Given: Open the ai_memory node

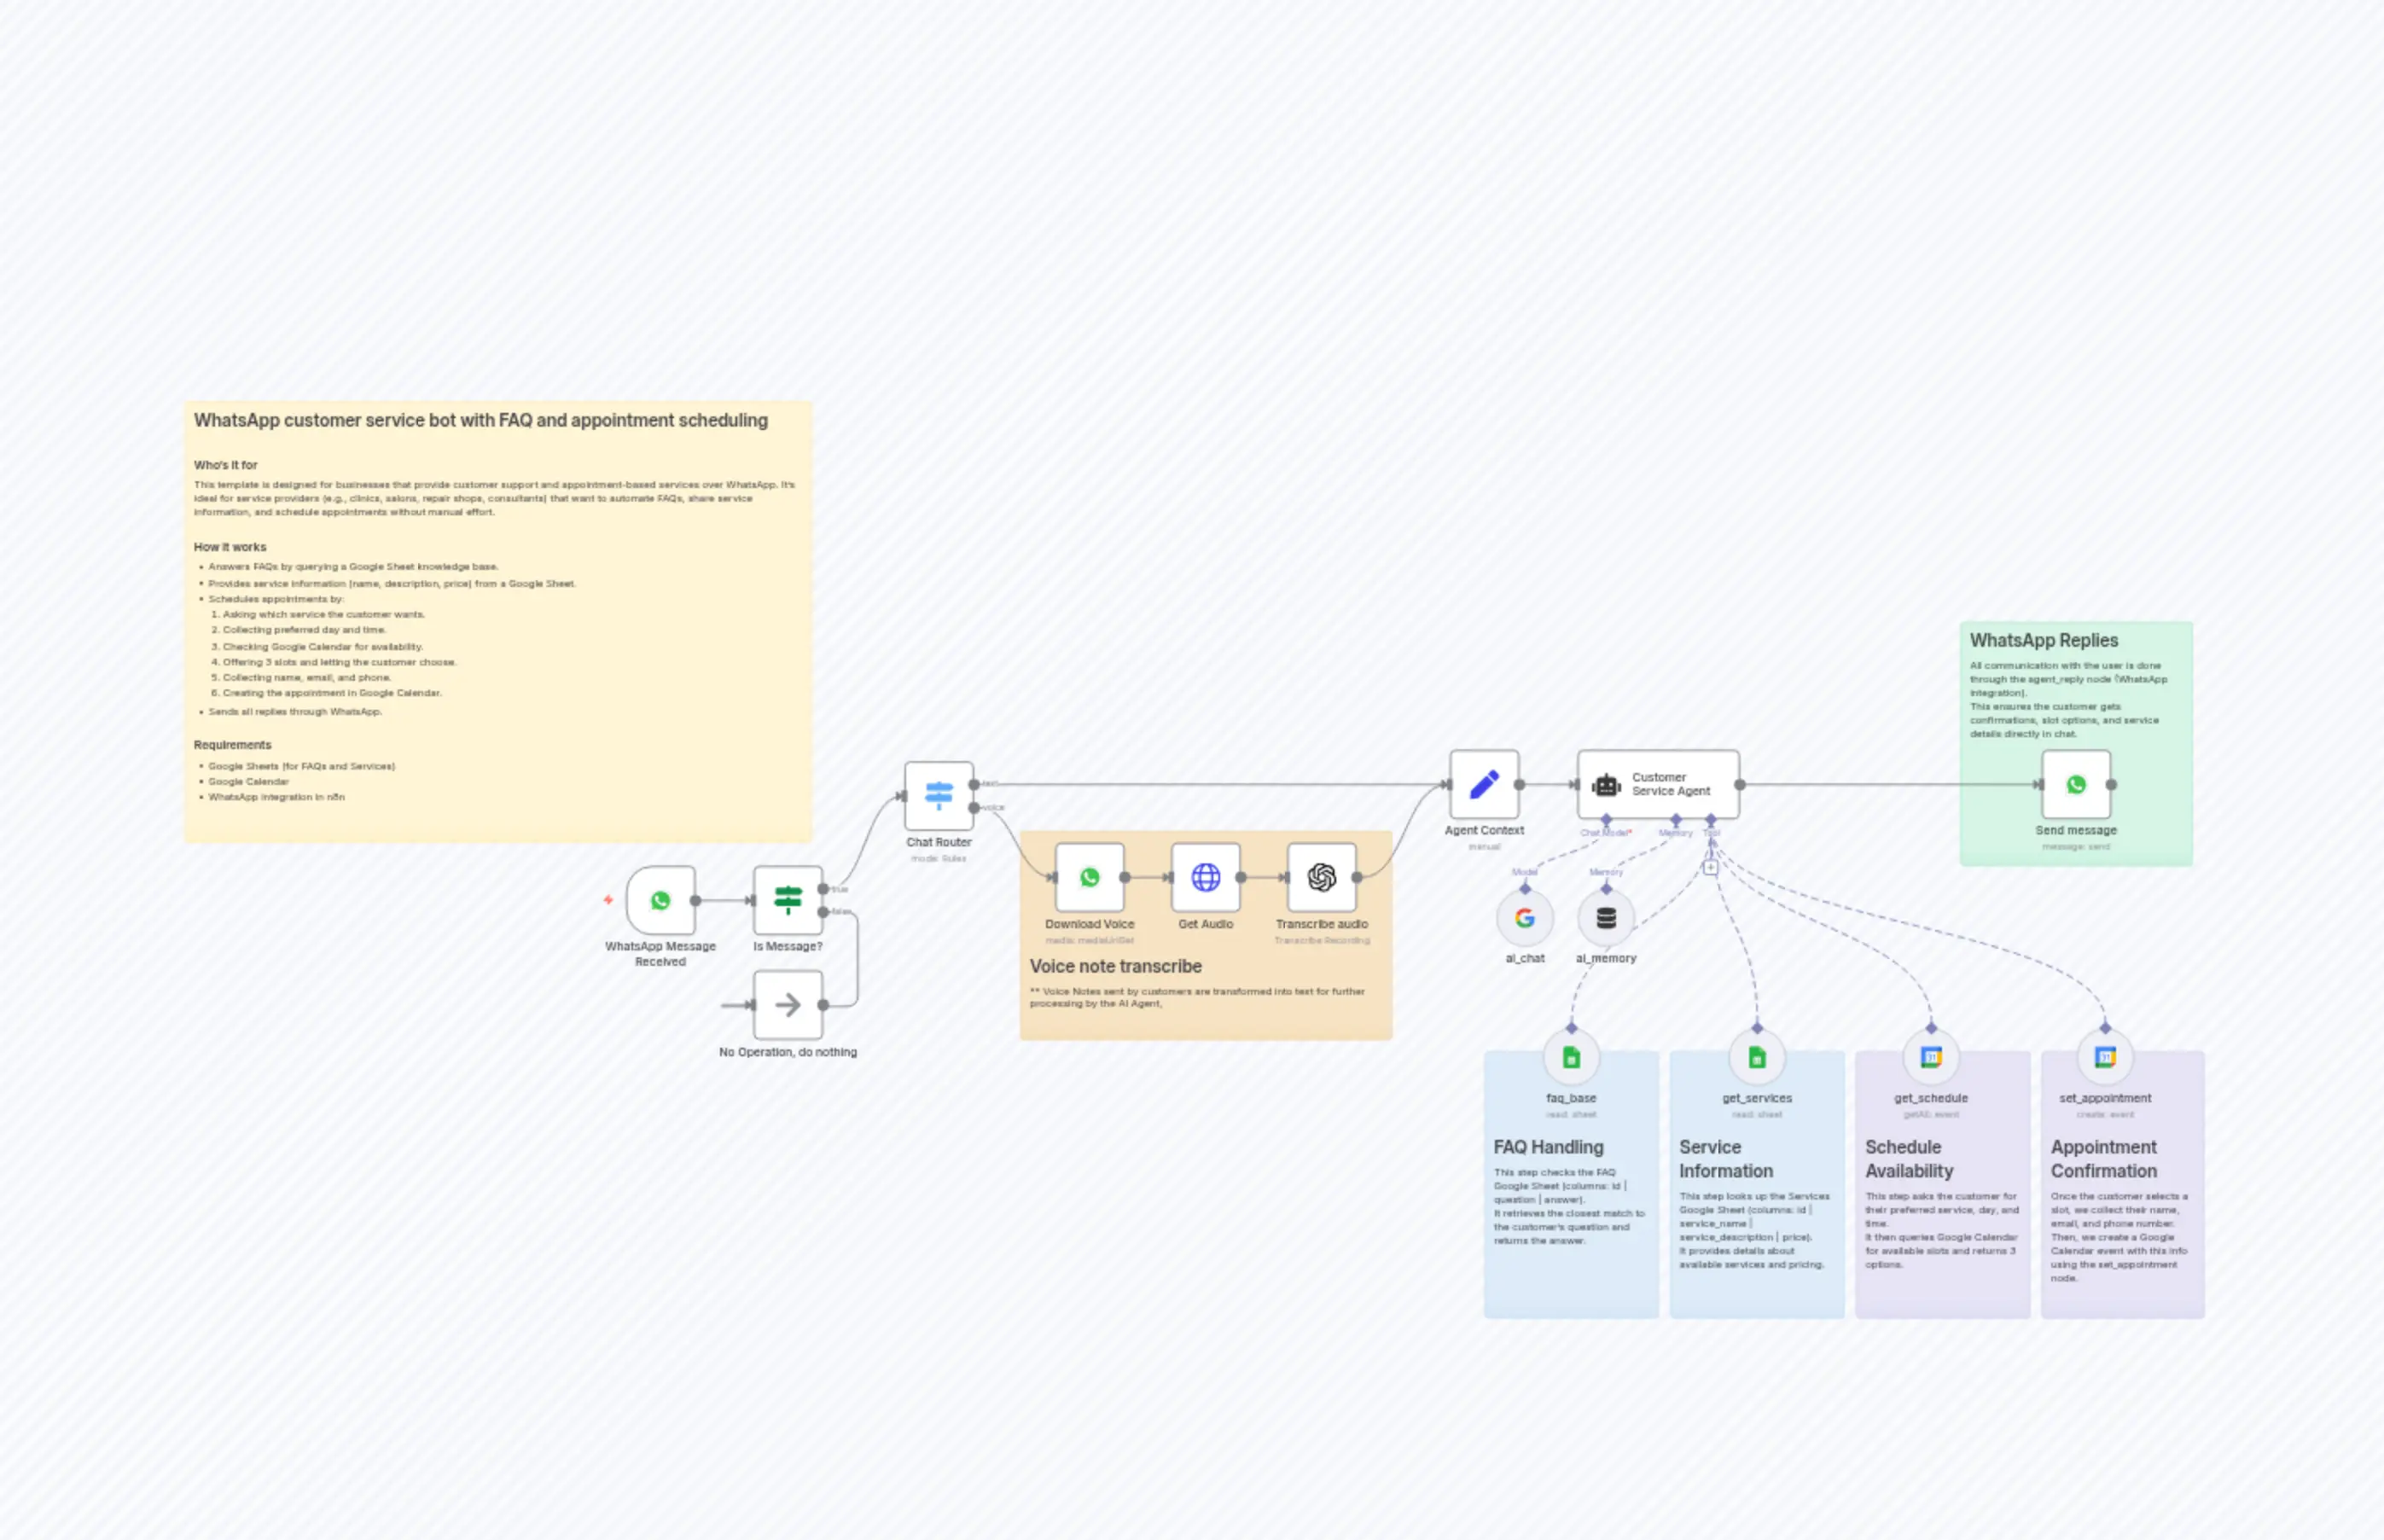Looking at the screenshot, I should 1605,917.
